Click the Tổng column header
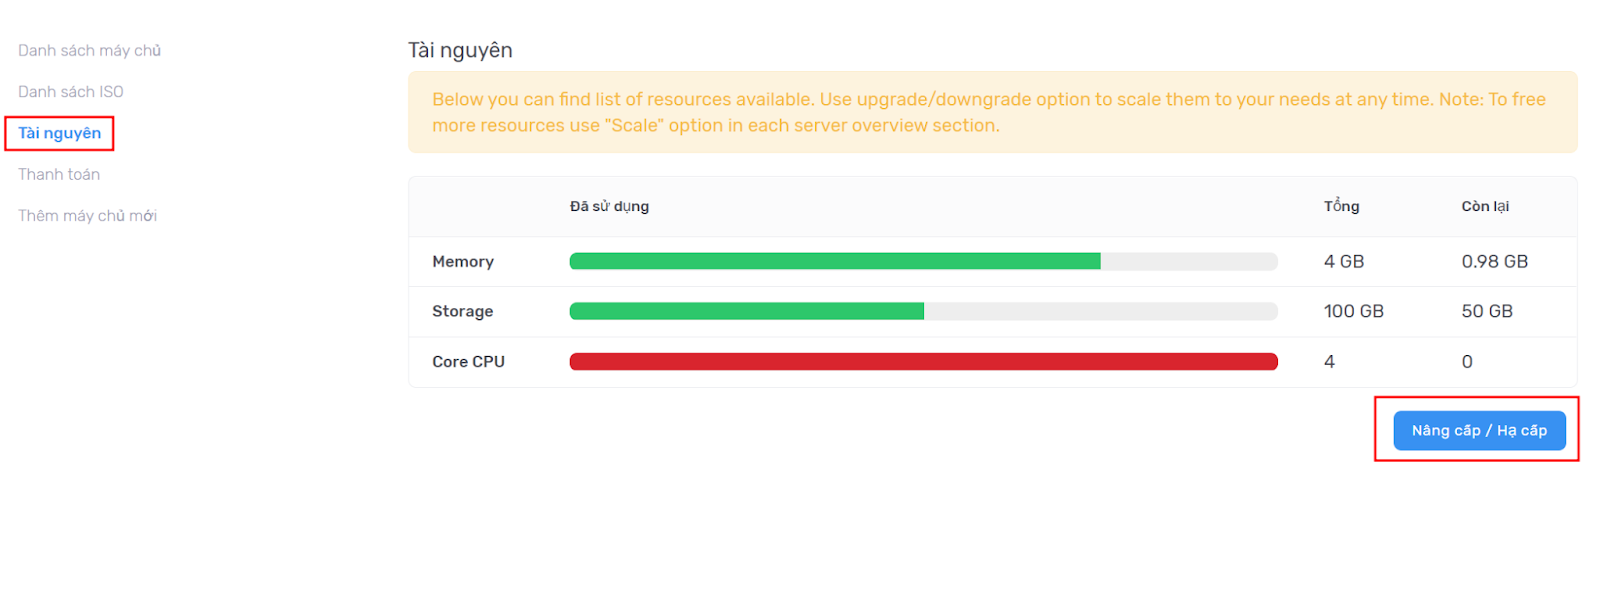Viewport: 1600px width, 609px height. (x=1341, y=206)
